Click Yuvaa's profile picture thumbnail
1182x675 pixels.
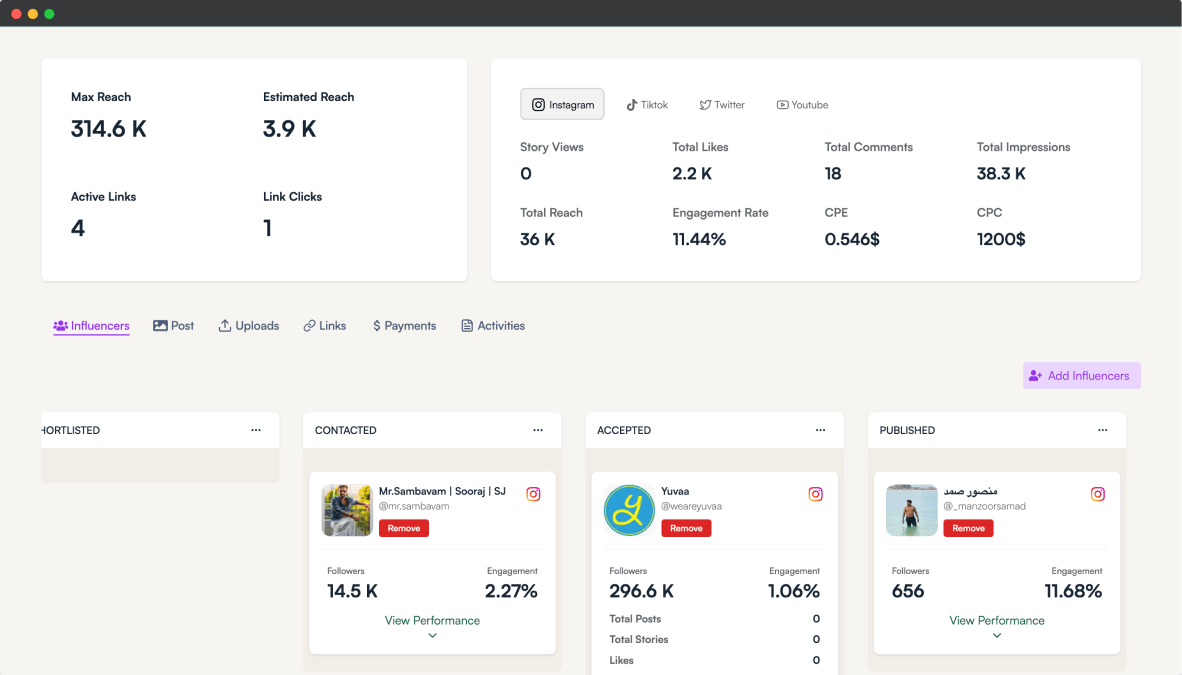[x=629, y=510]
